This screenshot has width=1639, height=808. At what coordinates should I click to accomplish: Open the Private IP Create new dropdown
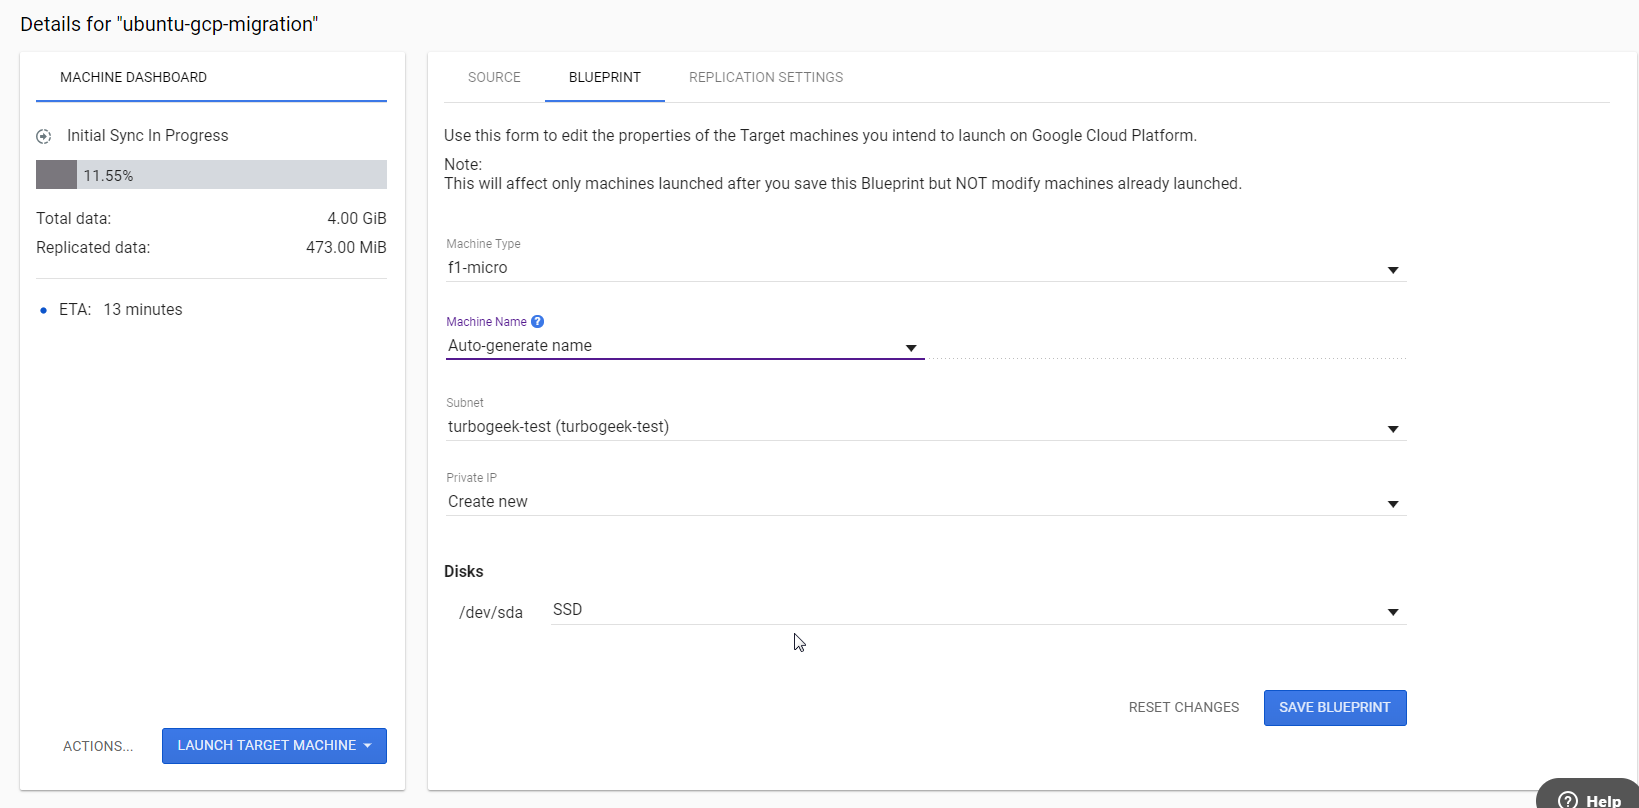click(926, 502)
